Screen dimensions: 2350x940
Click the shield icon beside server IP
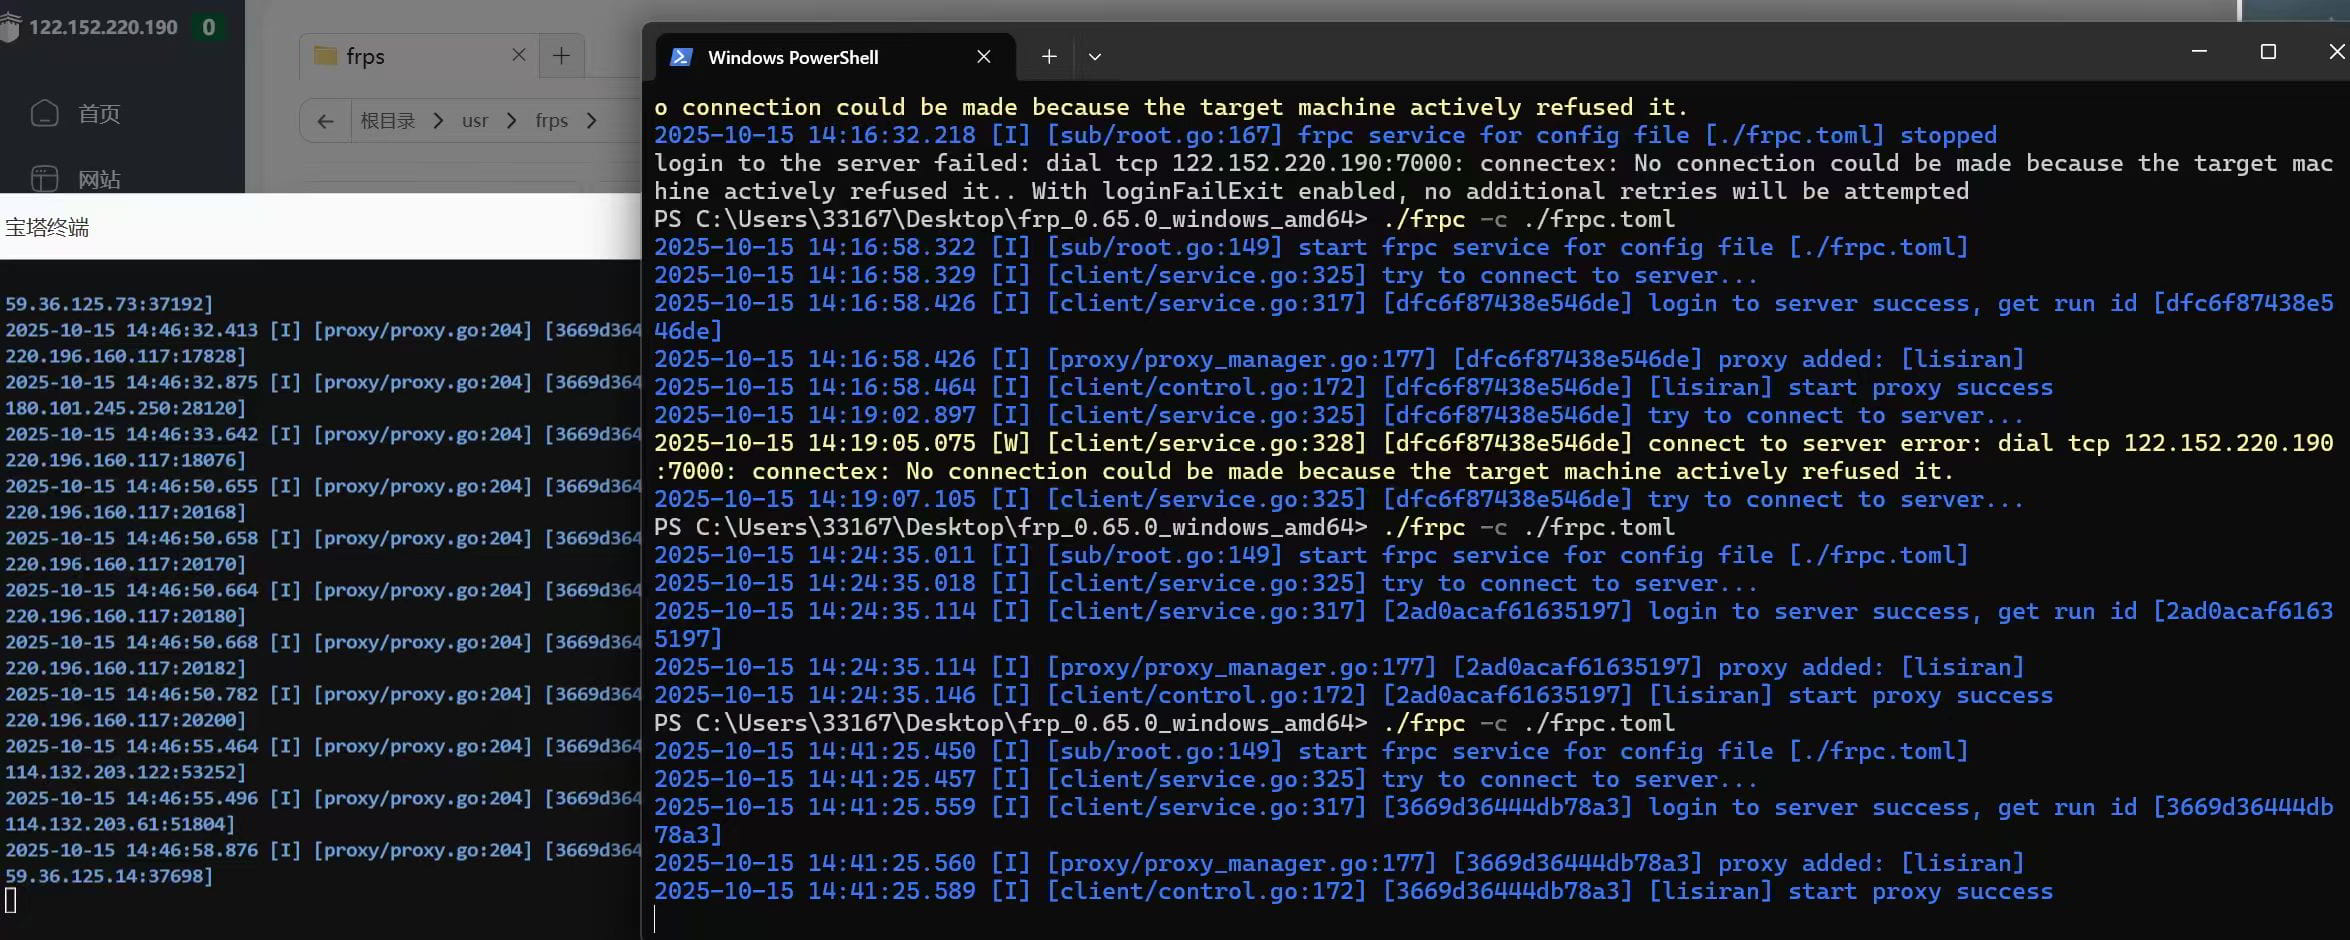10,28
